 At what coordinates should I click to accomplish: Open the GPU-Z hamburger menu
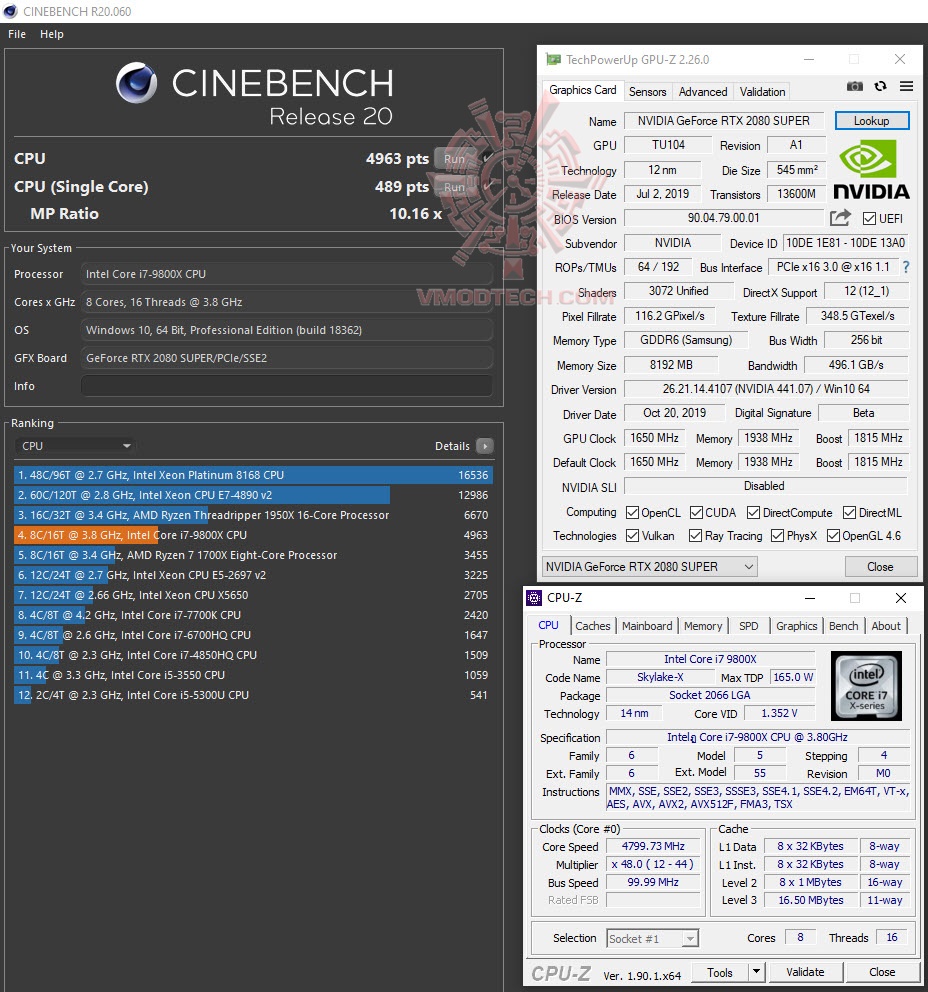(906, 87)
